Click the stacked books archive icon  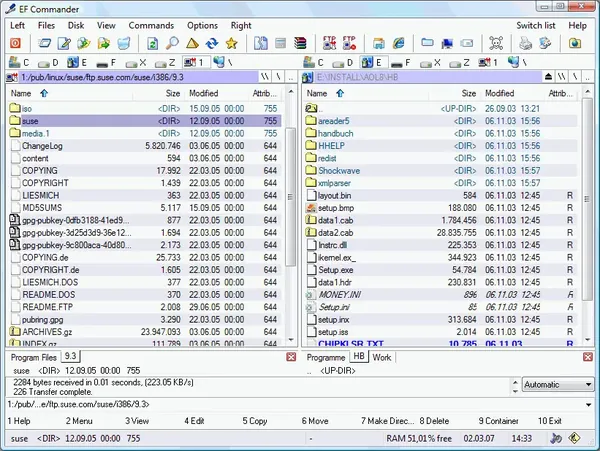pyautogui.click(x=300, y=43)
